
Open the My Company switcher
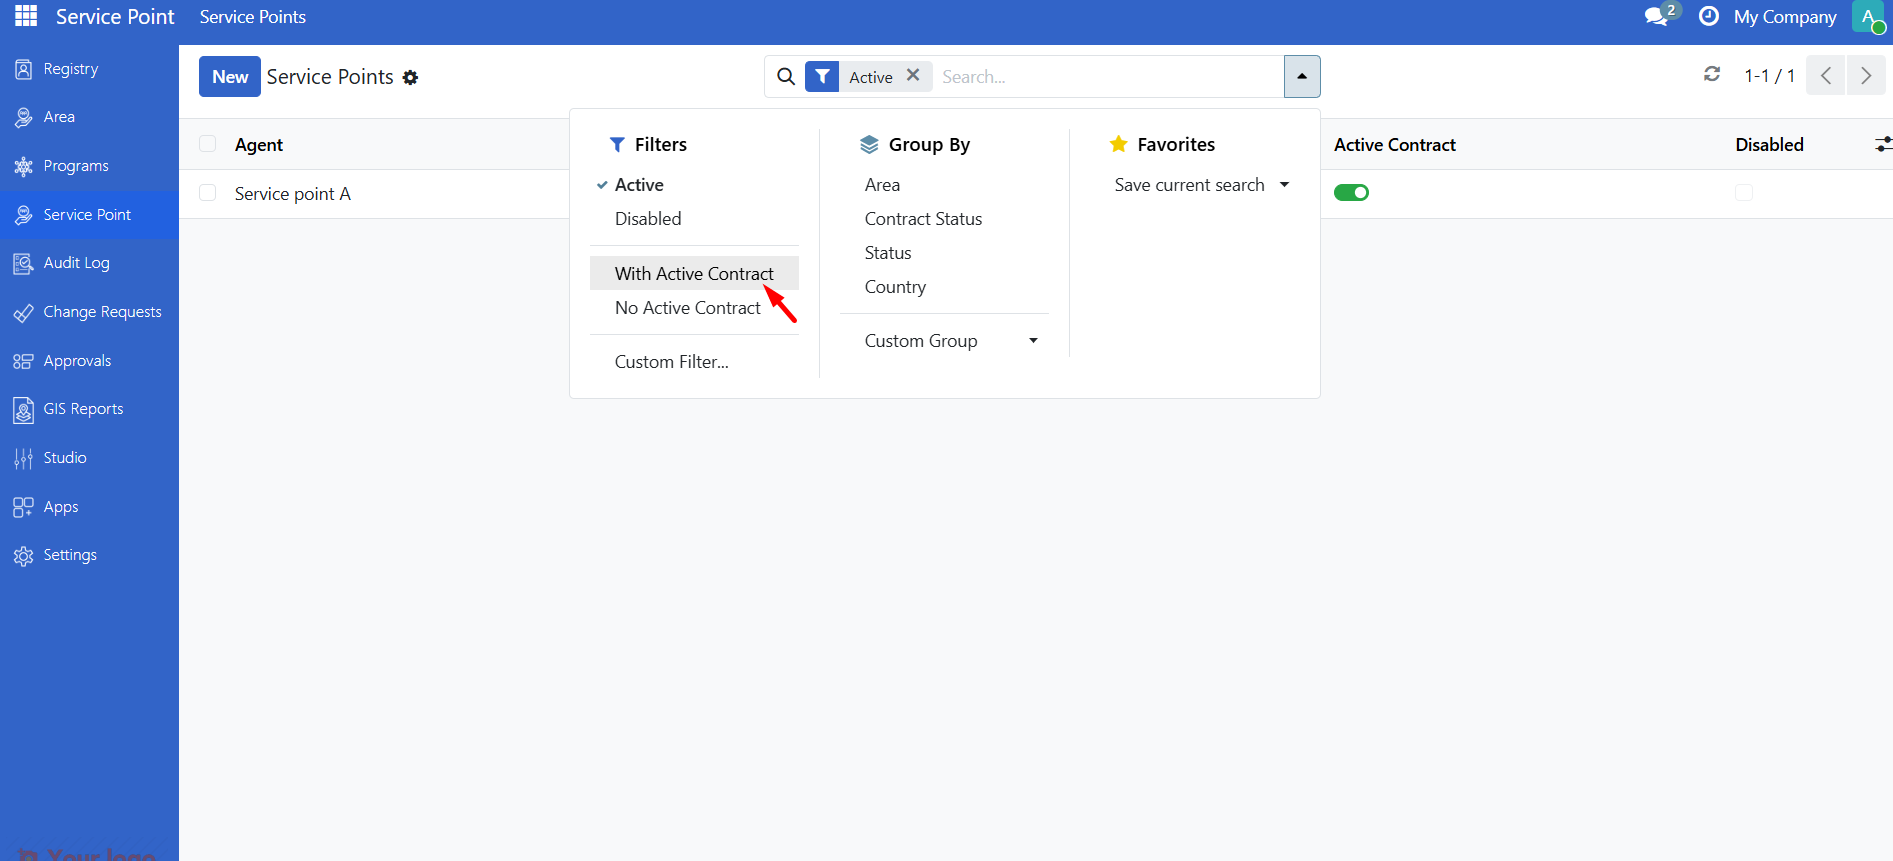coord(1785,17)
